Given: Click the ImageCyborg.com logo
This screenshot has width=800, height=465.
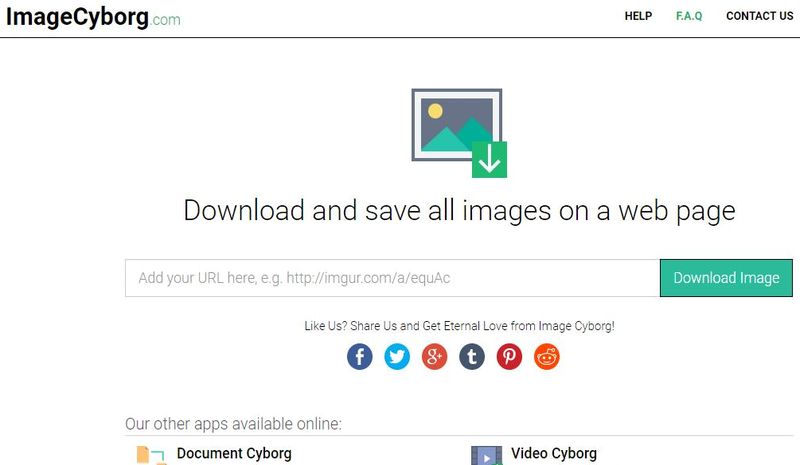Looking at the screenshot, I should pos(93,18).
